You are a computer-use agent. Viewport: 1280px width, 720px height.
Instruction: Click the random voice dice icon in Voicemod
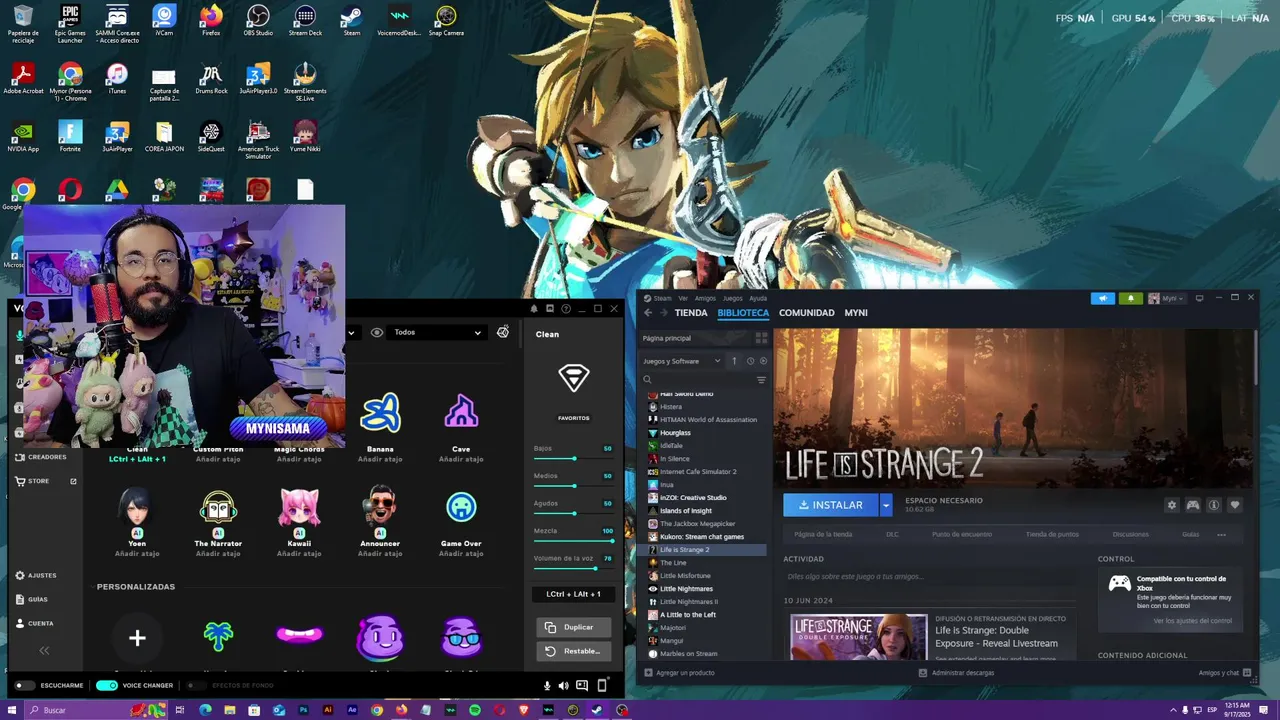point(503,332)
